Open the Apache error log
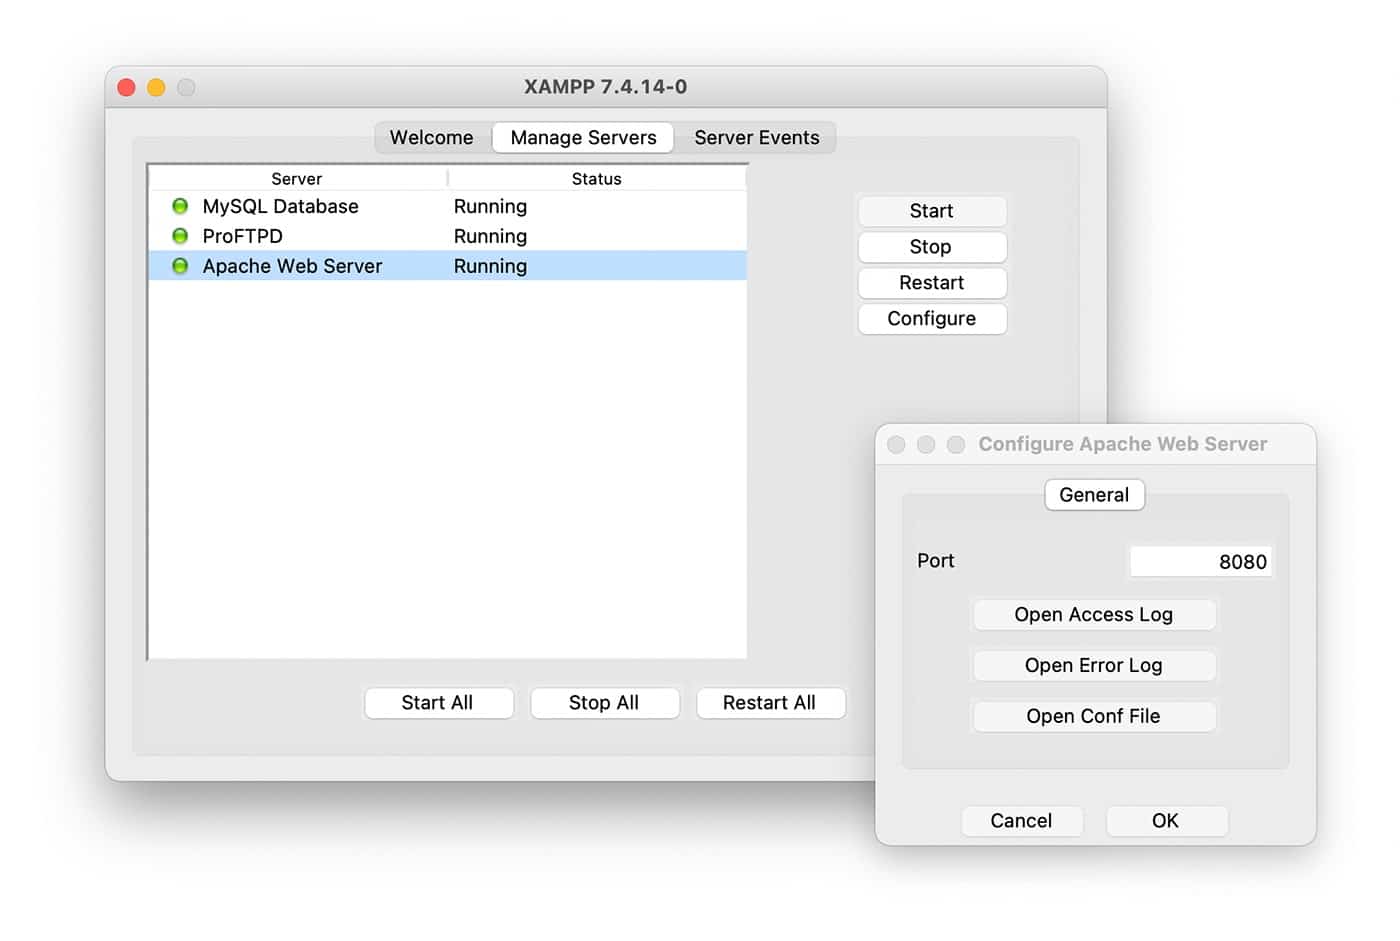The width and height of the screenshot is (1400, 941). pos(1093,665)
